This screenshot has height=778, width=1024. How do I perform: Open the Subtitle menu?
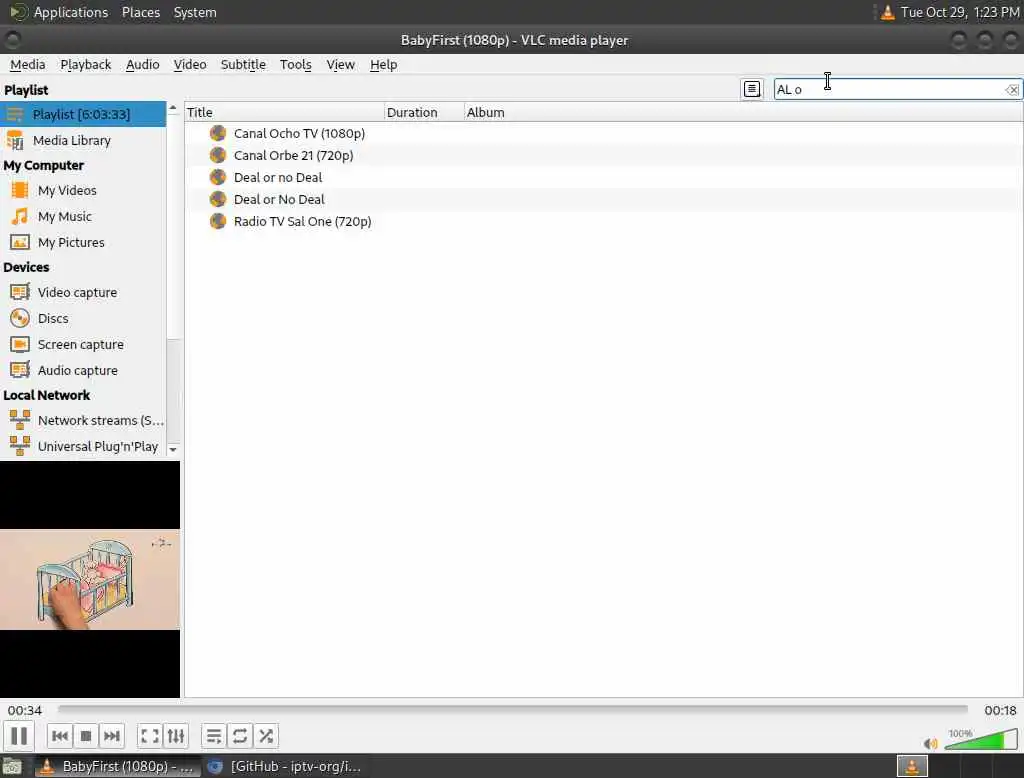[x=243, y=65]
